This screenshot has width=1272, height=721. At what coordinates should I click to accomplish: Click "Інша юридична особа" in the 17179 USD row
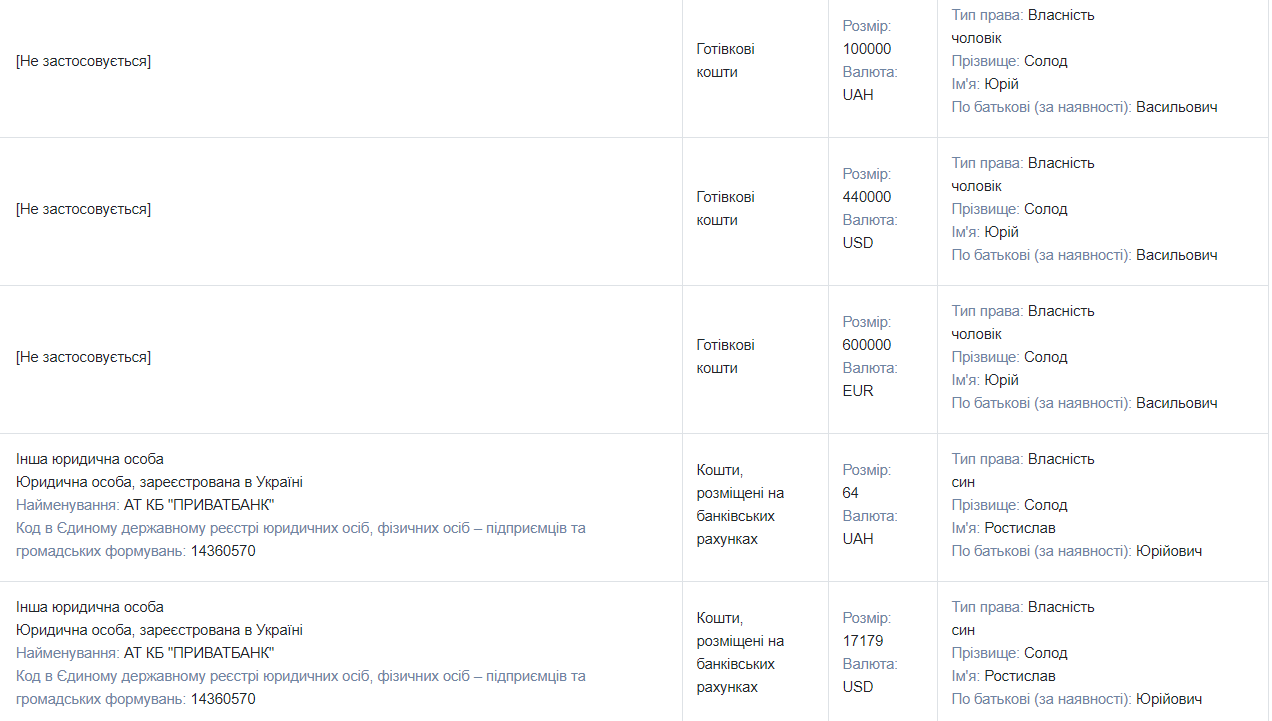coord(90,607)
